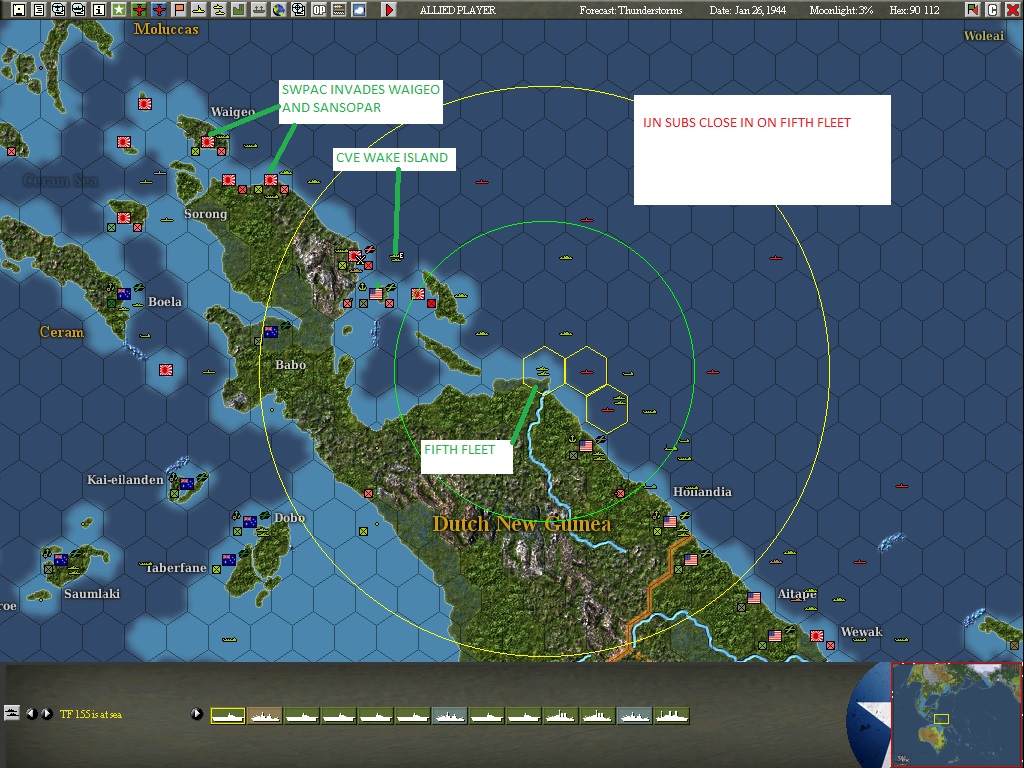
Task: Click the 'OP' toolbar button
Action: [x=318, y=10]
